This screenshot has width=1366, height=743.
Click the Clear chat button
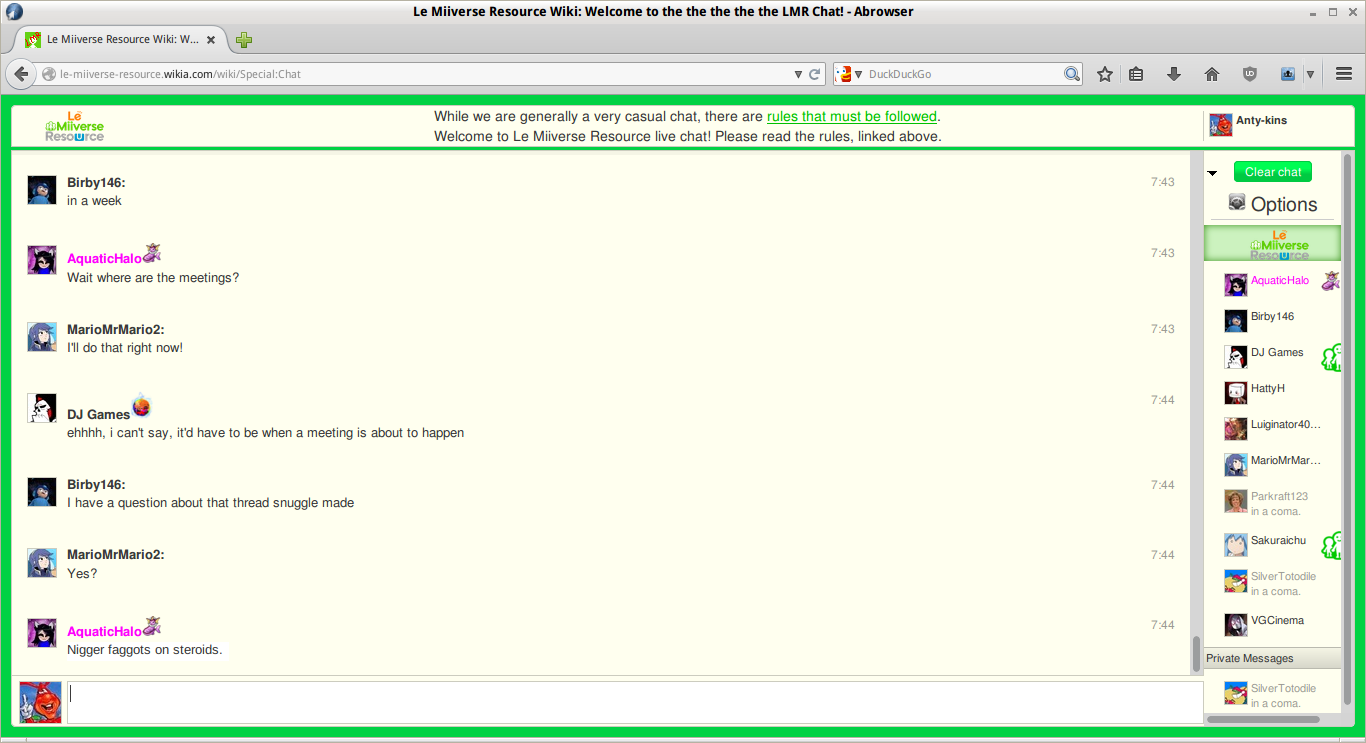click(1273, 172)
